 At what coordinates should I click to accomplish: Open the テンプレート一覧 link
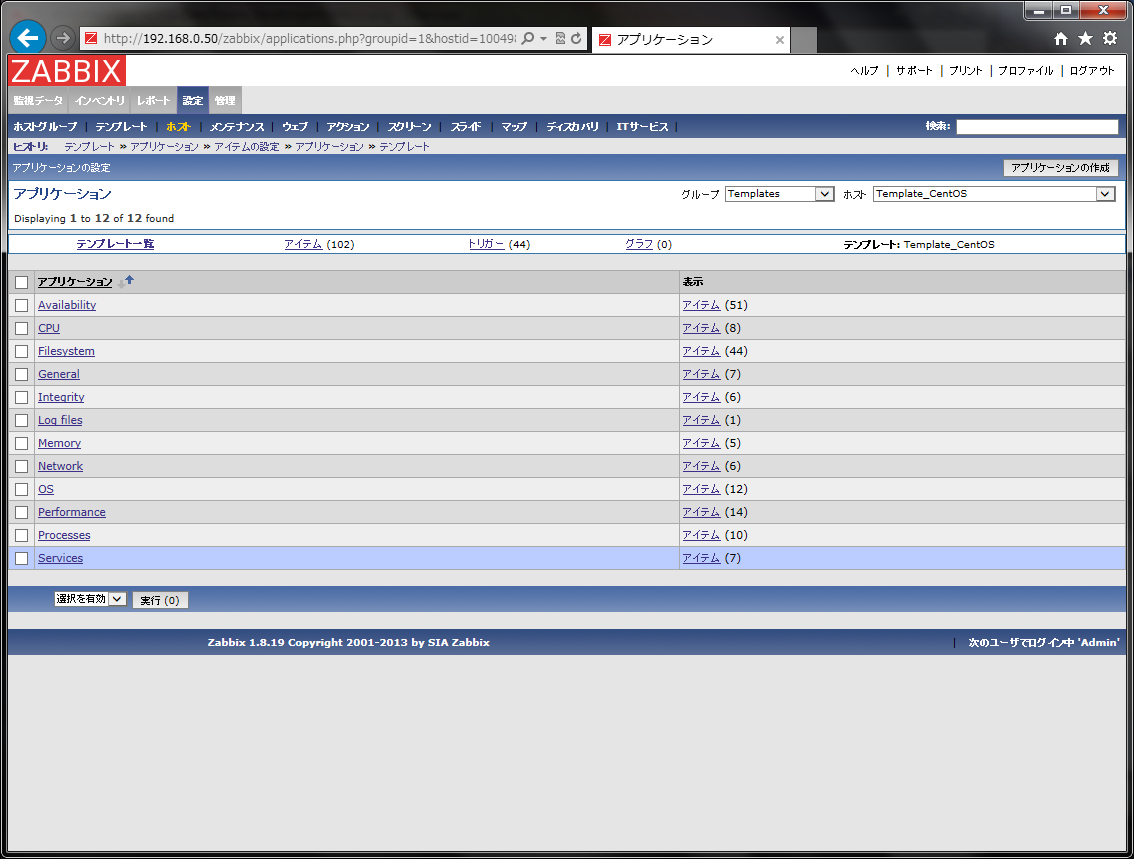tap(115, 244)
